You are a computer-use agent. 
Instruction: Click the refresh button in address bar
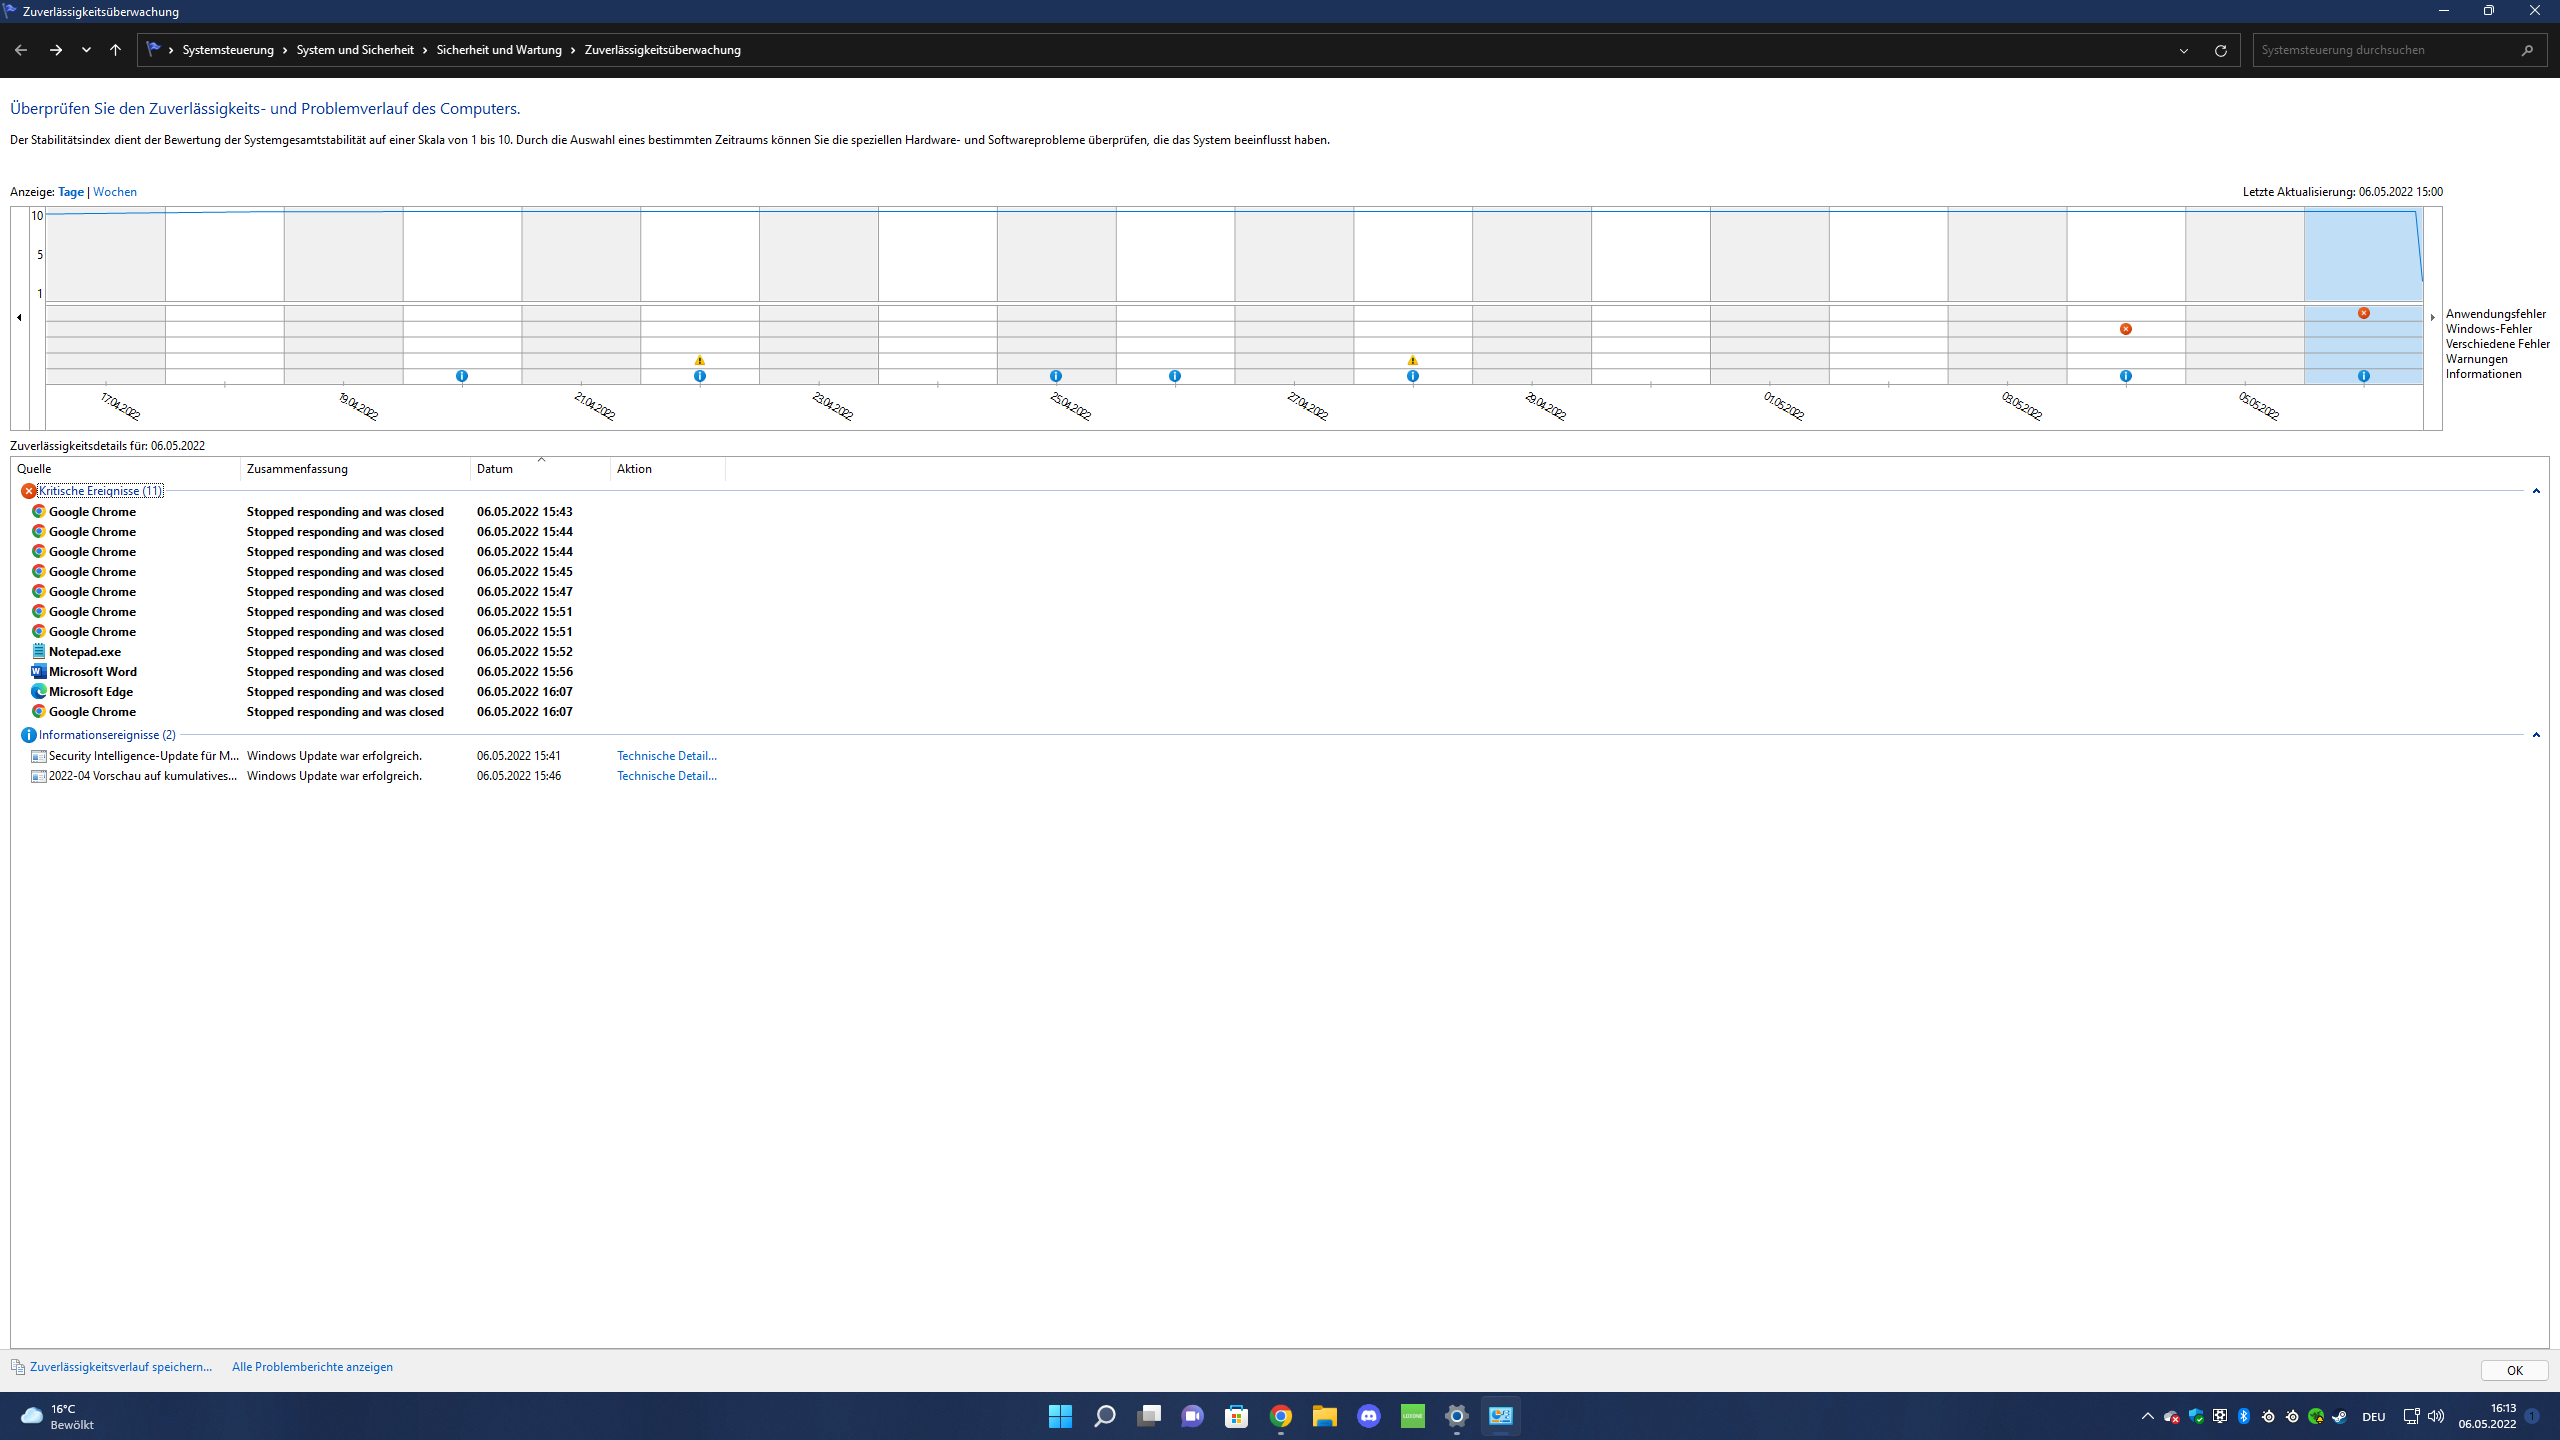[x=2220, y=50]
